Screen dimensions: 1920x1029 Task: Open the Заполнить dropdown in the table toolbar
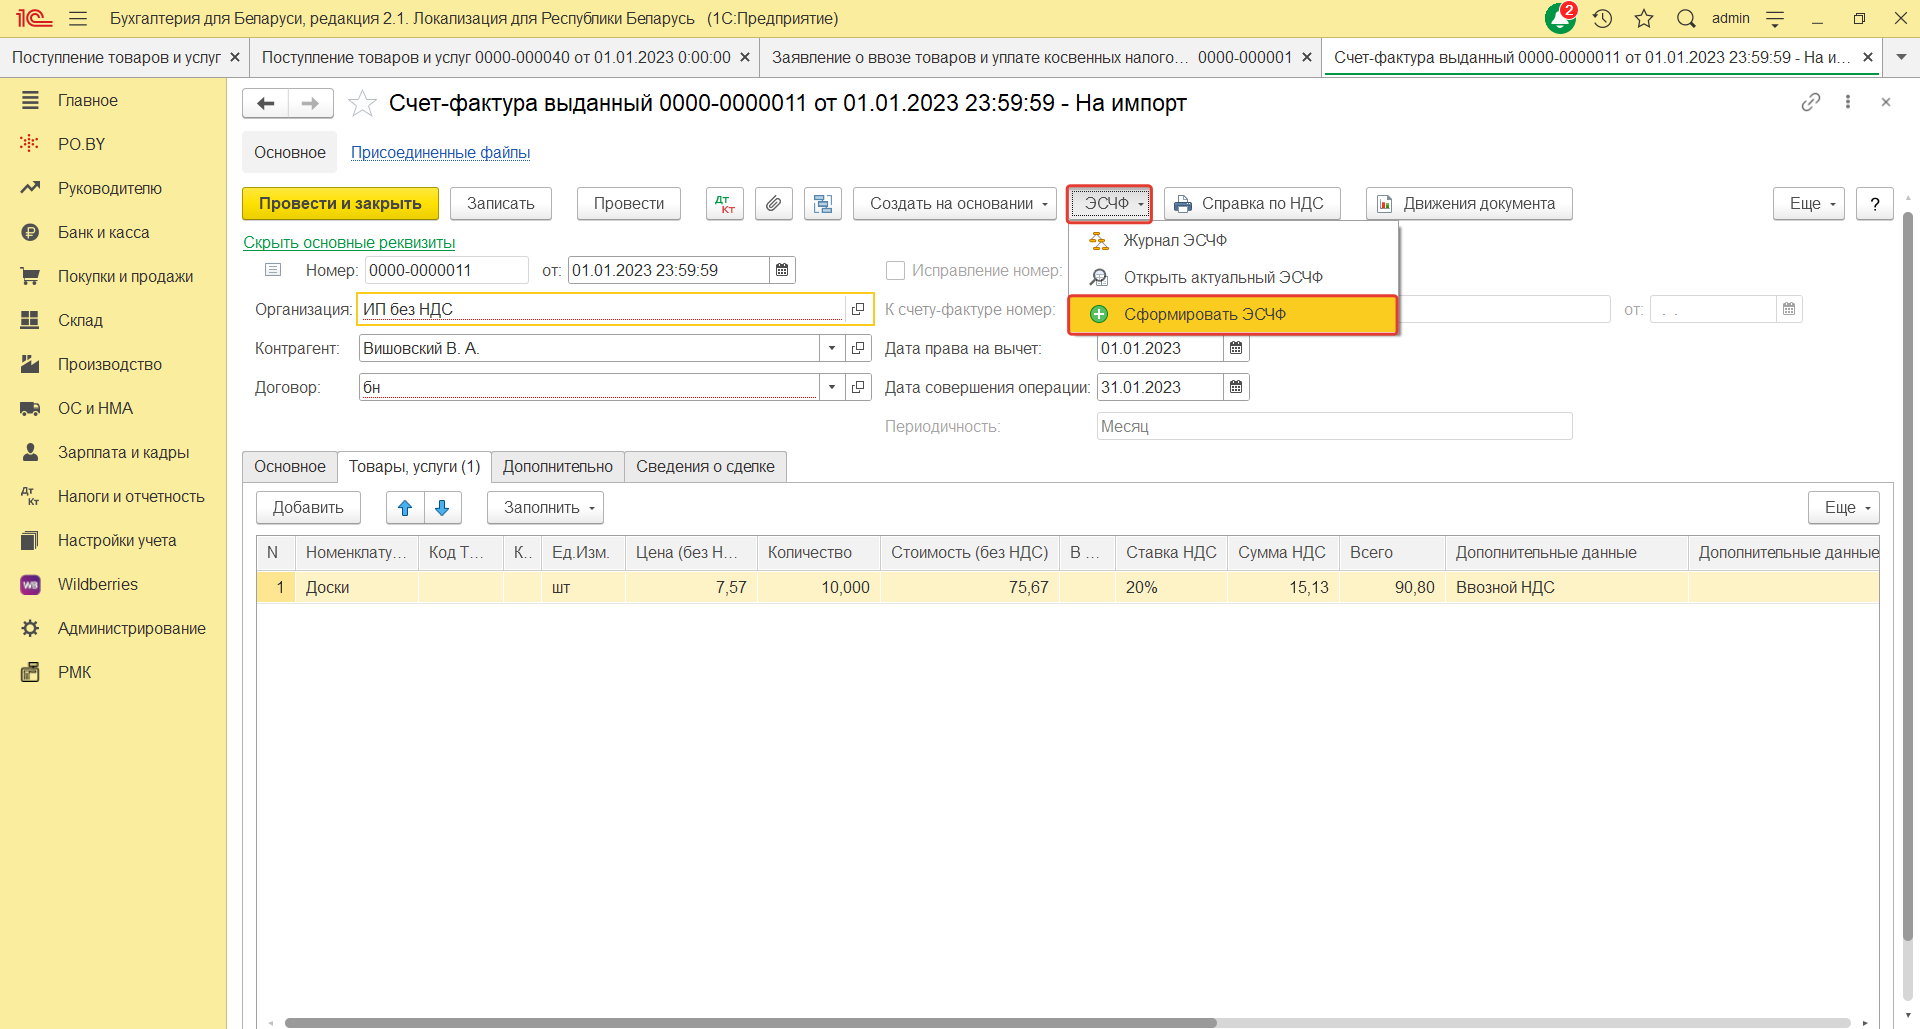545,507
